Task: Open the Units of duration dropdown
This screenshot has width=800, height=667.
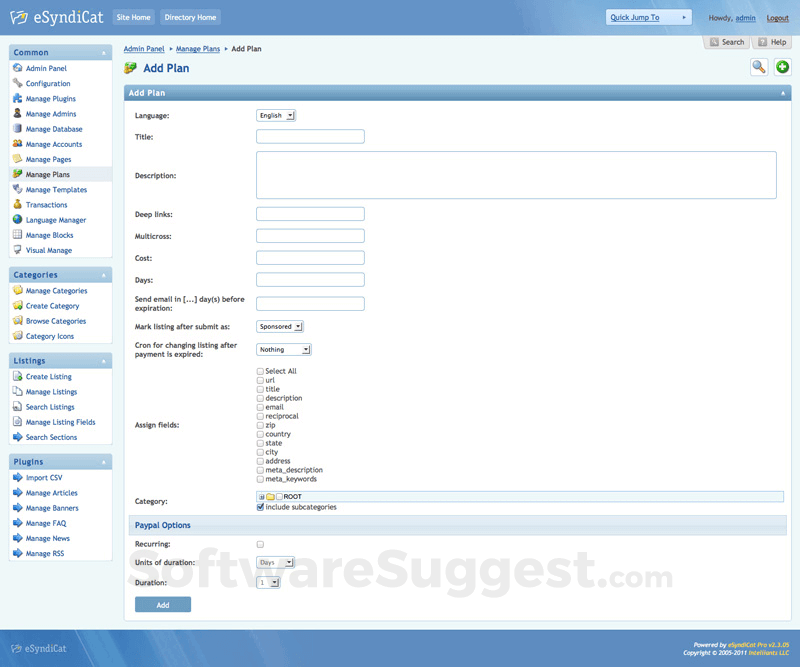Action: click(x=274, y=562)
